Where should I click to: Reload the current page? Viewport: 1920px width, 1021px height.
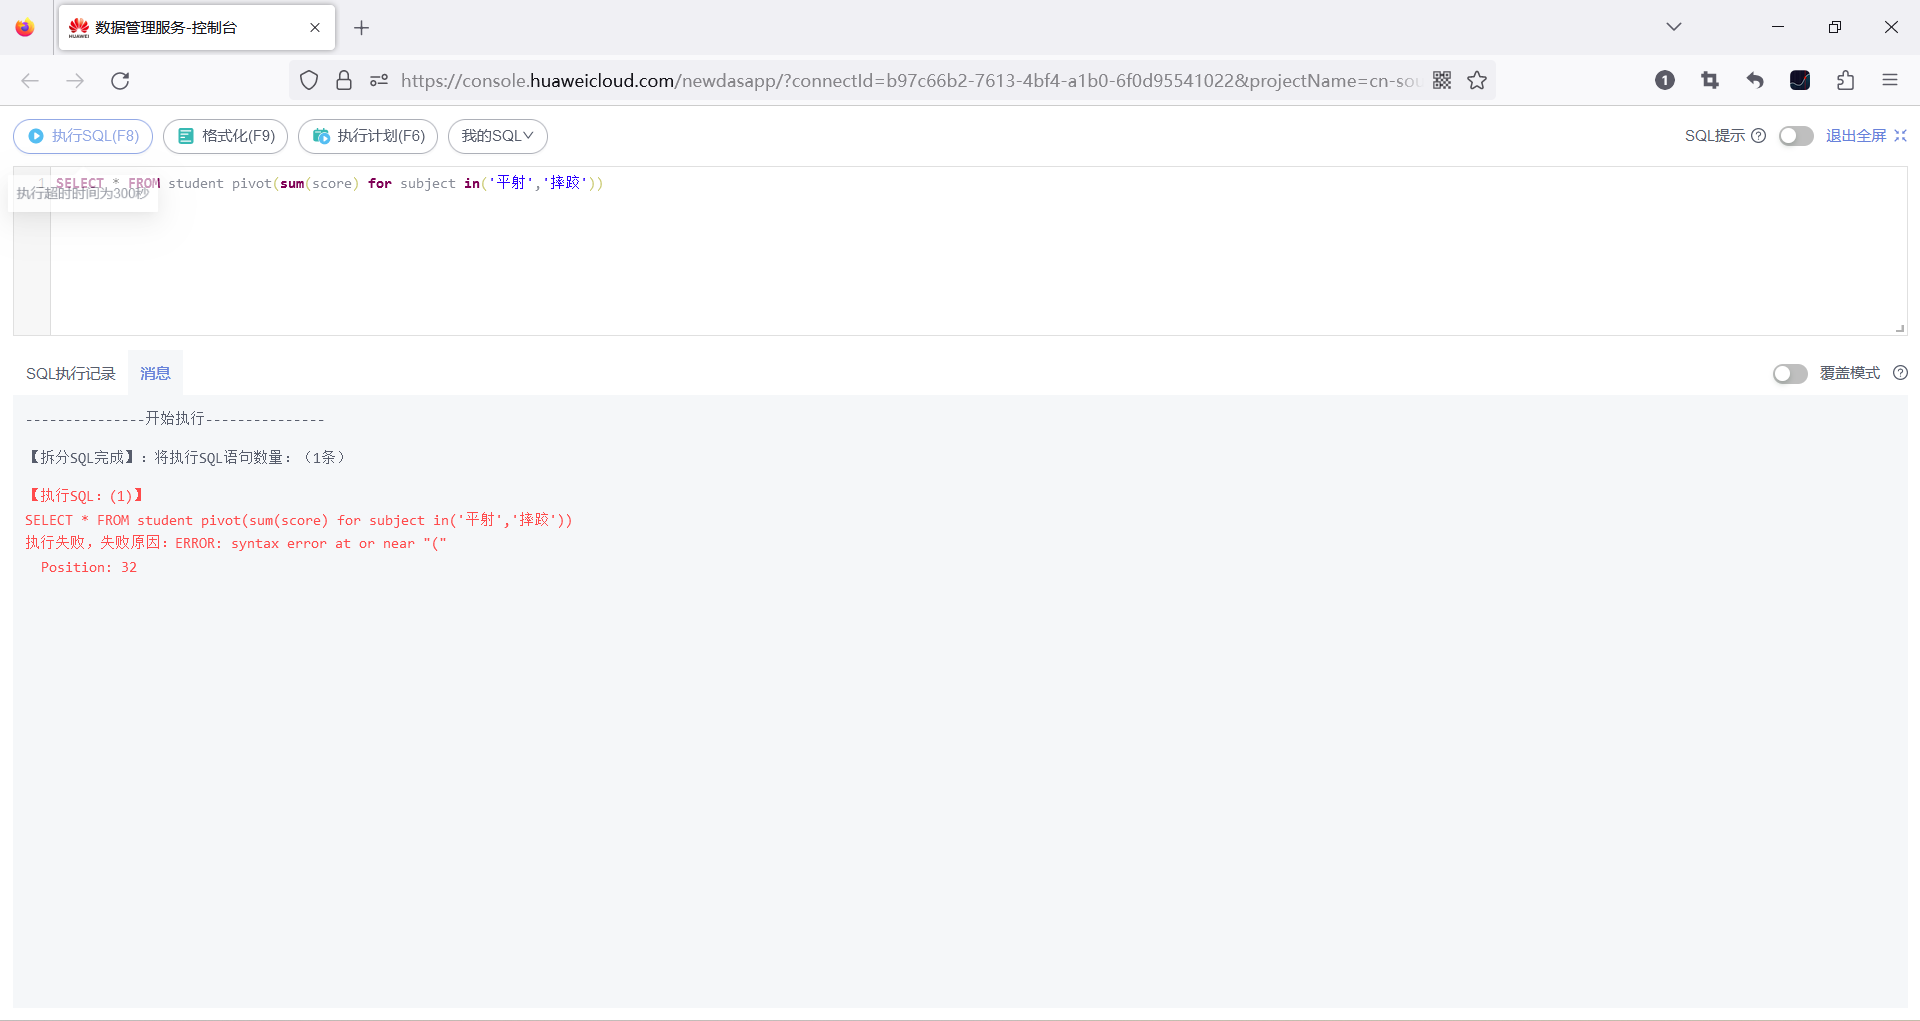(120, 81)
